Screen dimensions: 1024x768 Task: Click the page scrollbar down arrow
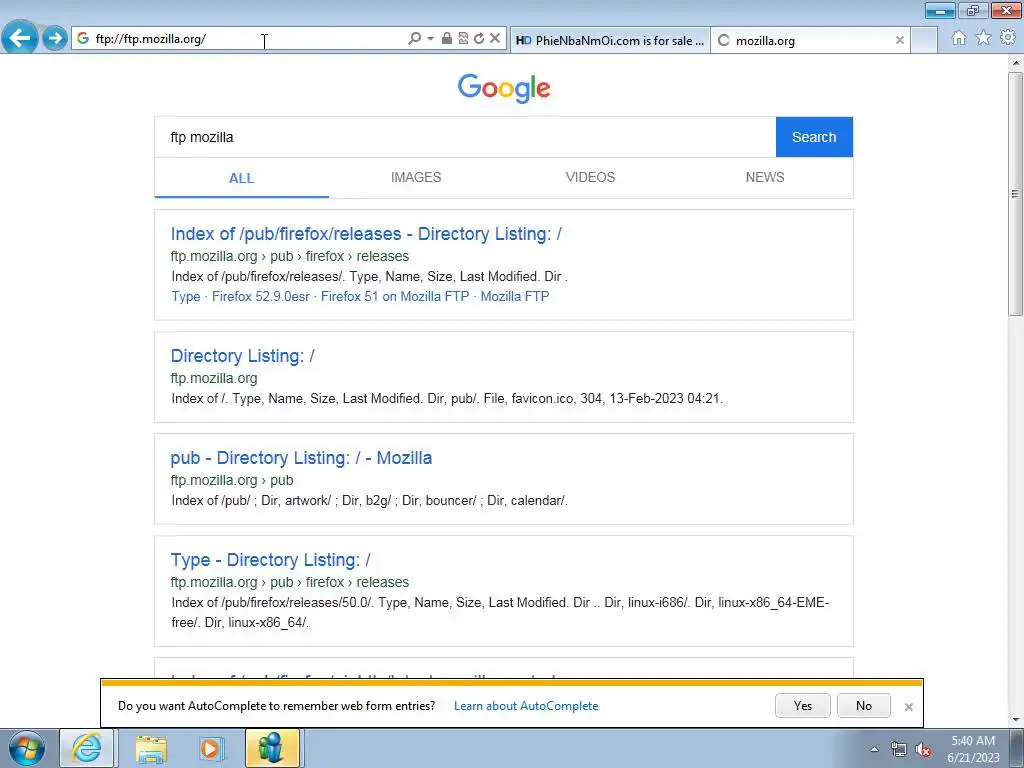click(x=1016, y=720)
